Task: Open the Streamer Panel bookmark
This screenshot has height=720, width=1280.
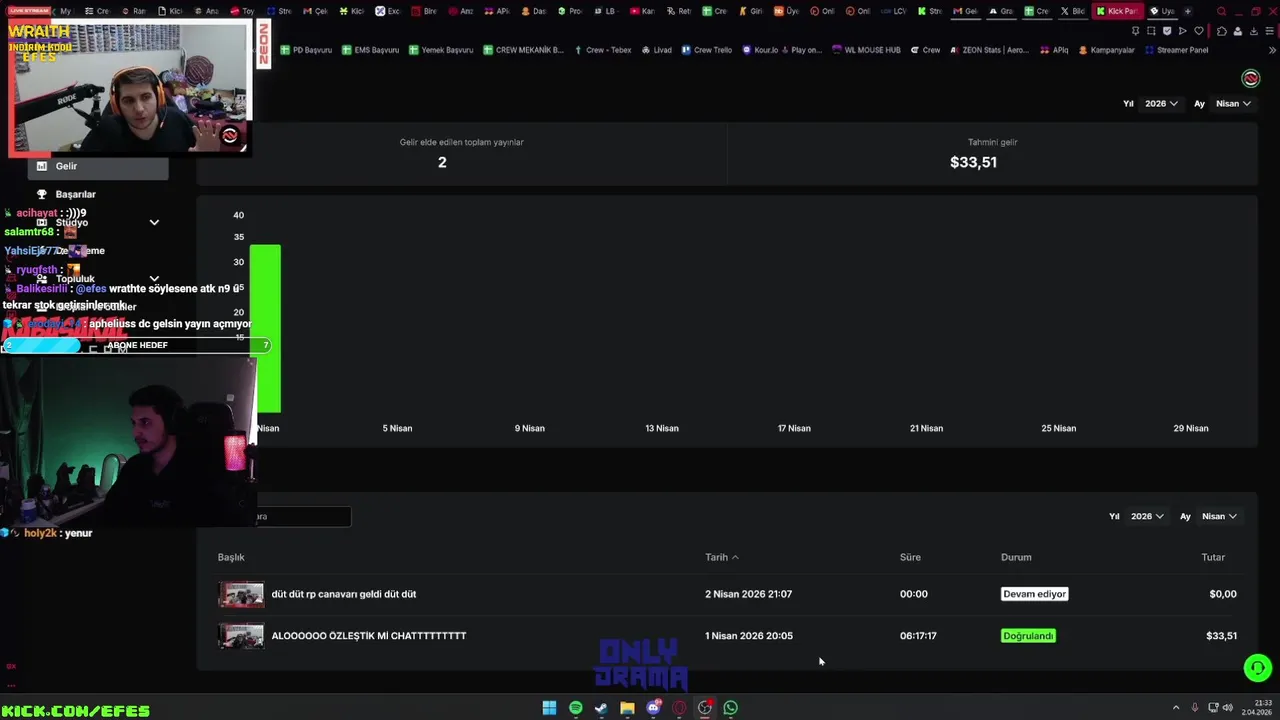Action: 1176,50
